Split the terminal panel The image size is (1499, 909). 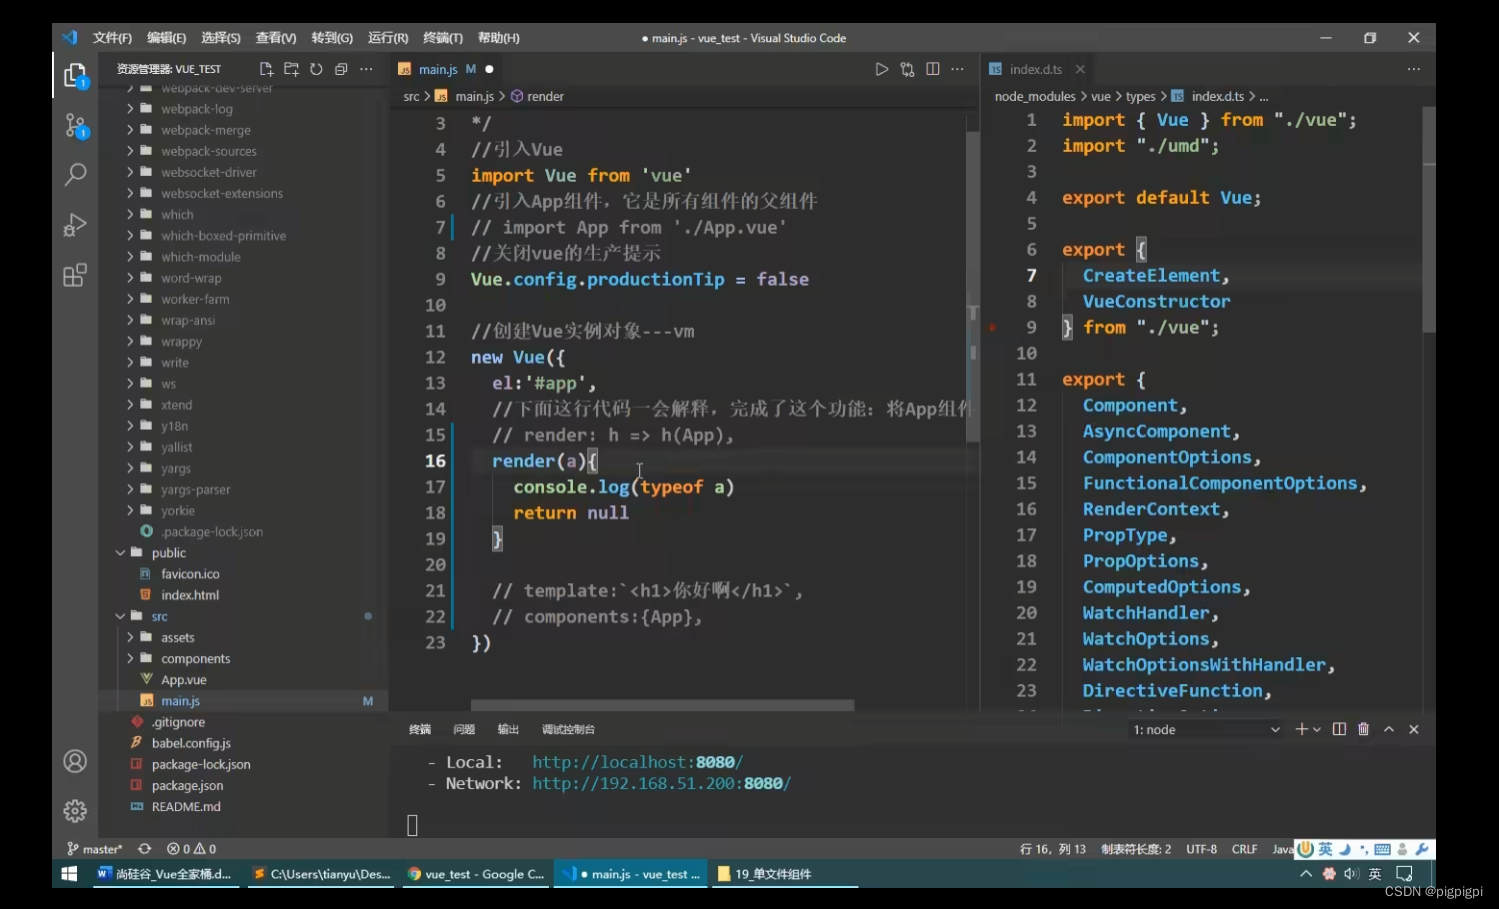point(1339,729)
